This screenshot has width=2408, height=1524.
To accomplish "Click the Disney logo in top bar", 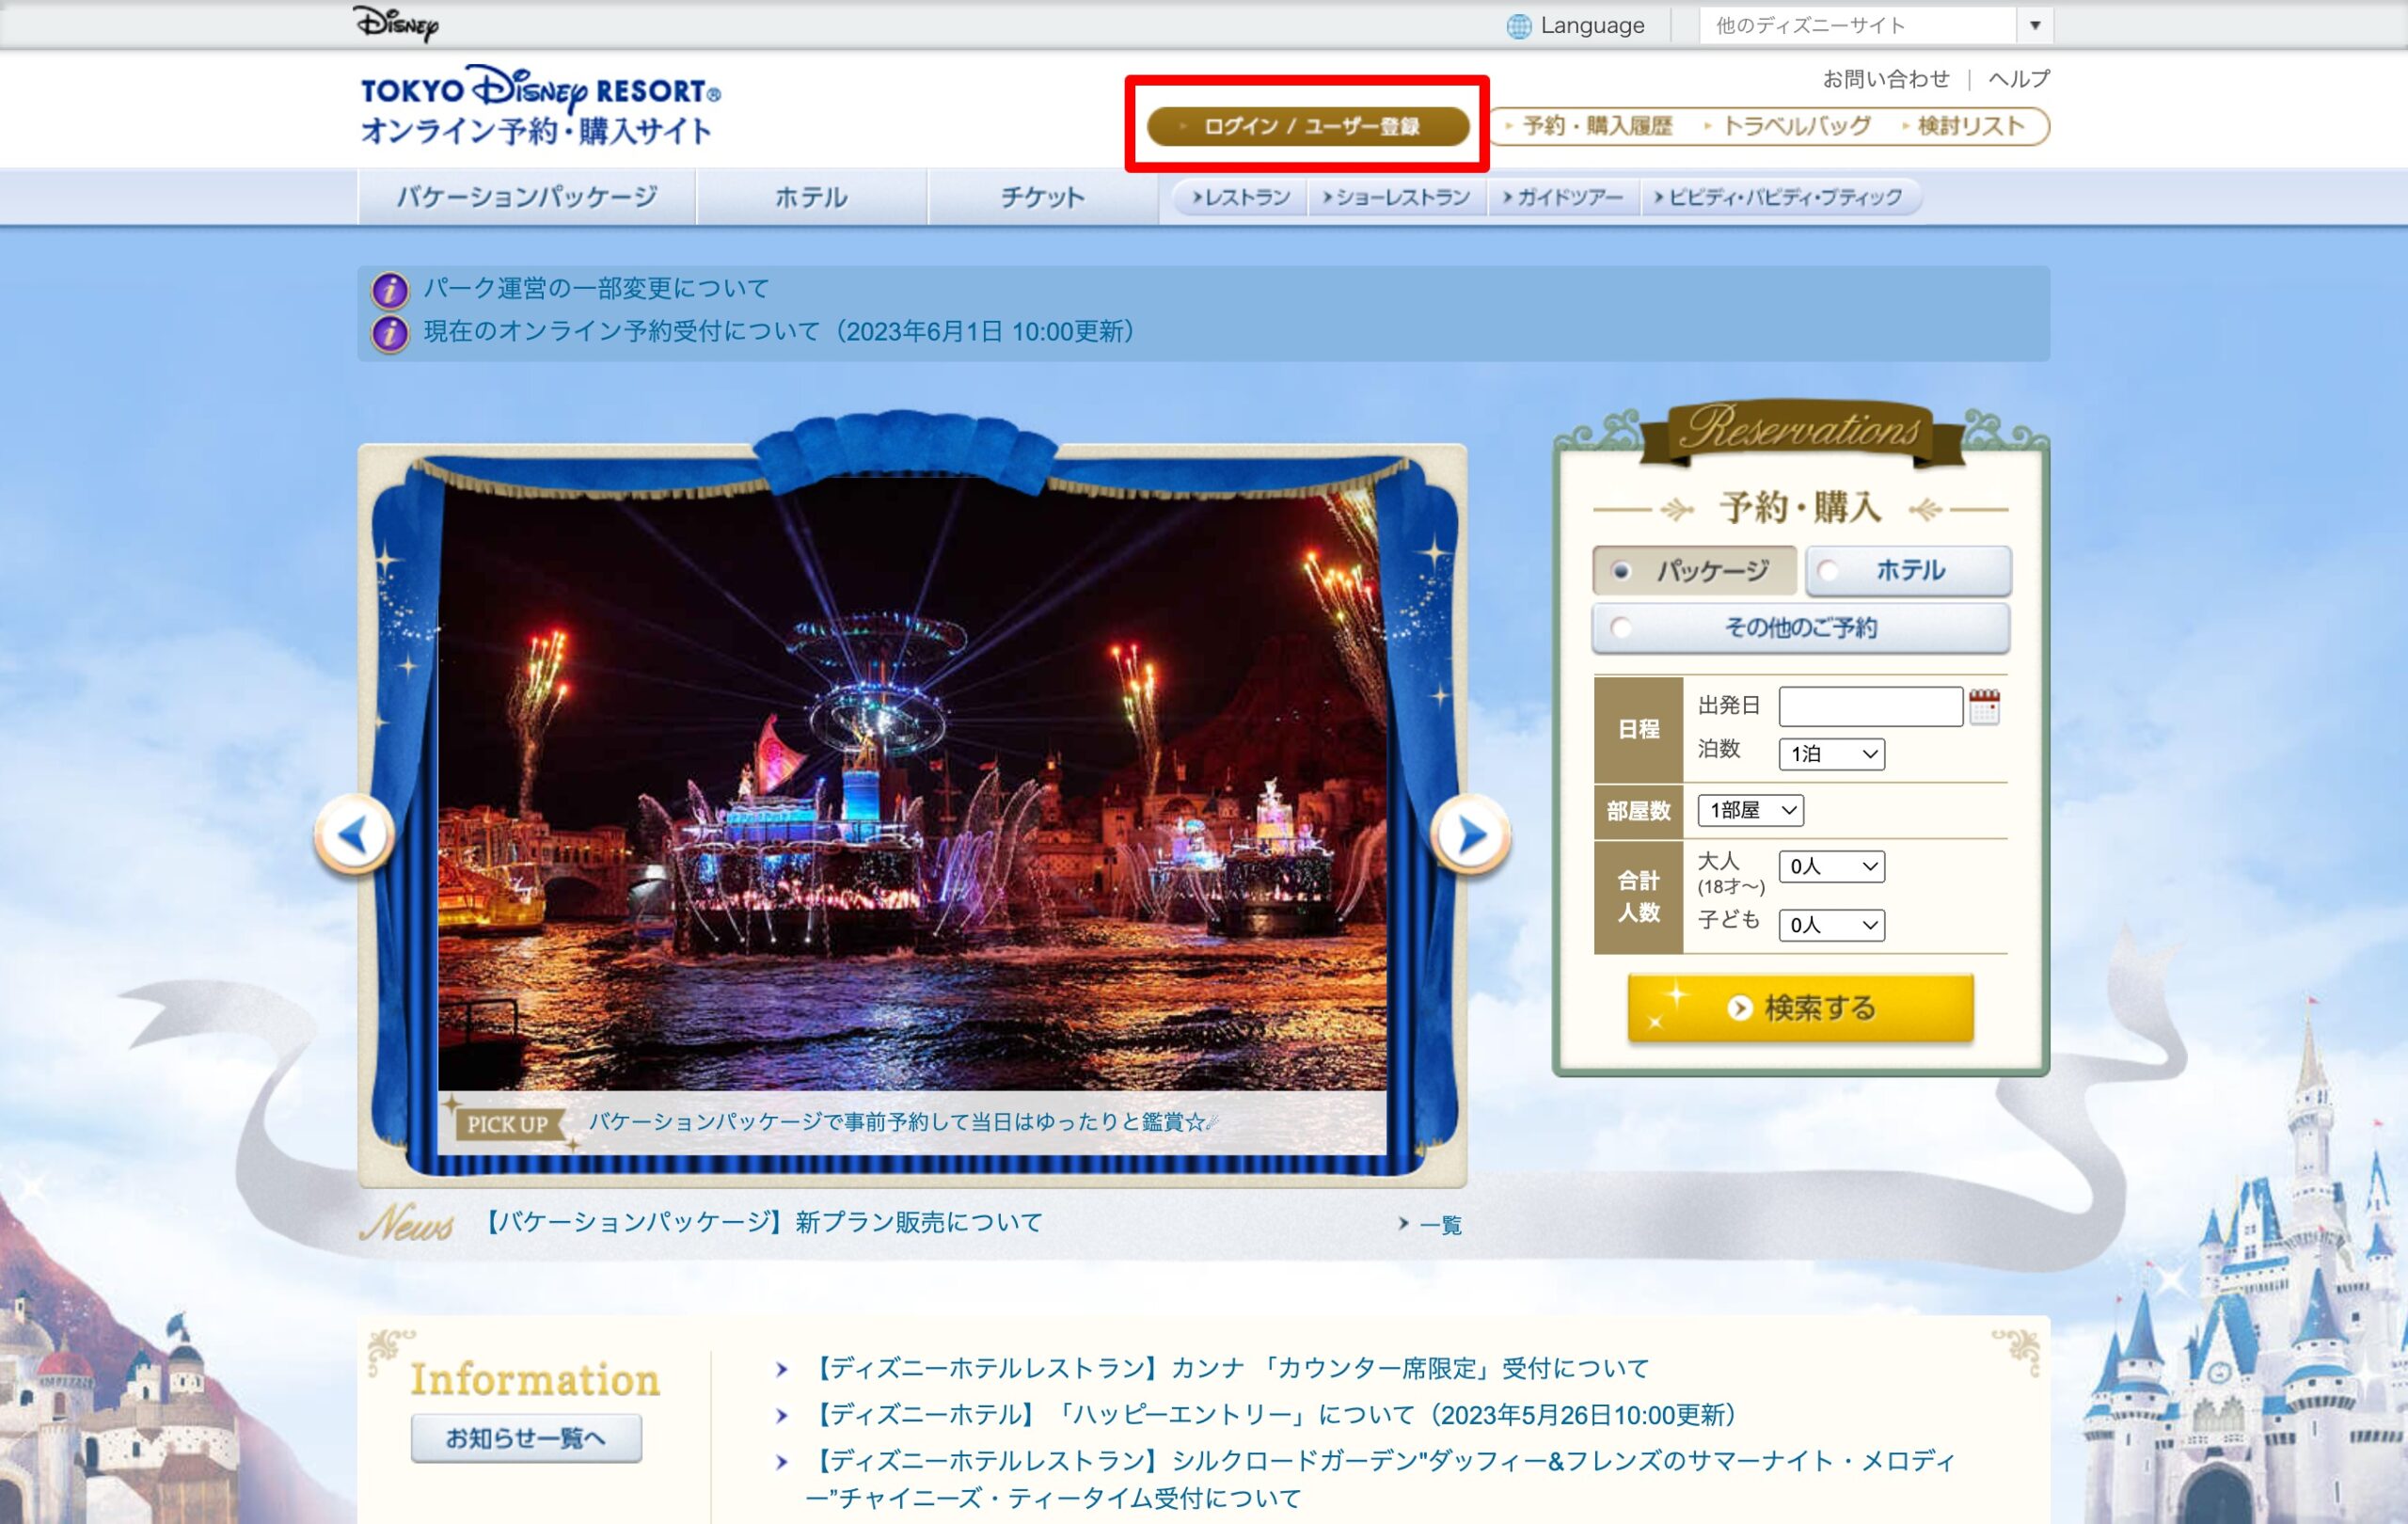I will point(396,23).
